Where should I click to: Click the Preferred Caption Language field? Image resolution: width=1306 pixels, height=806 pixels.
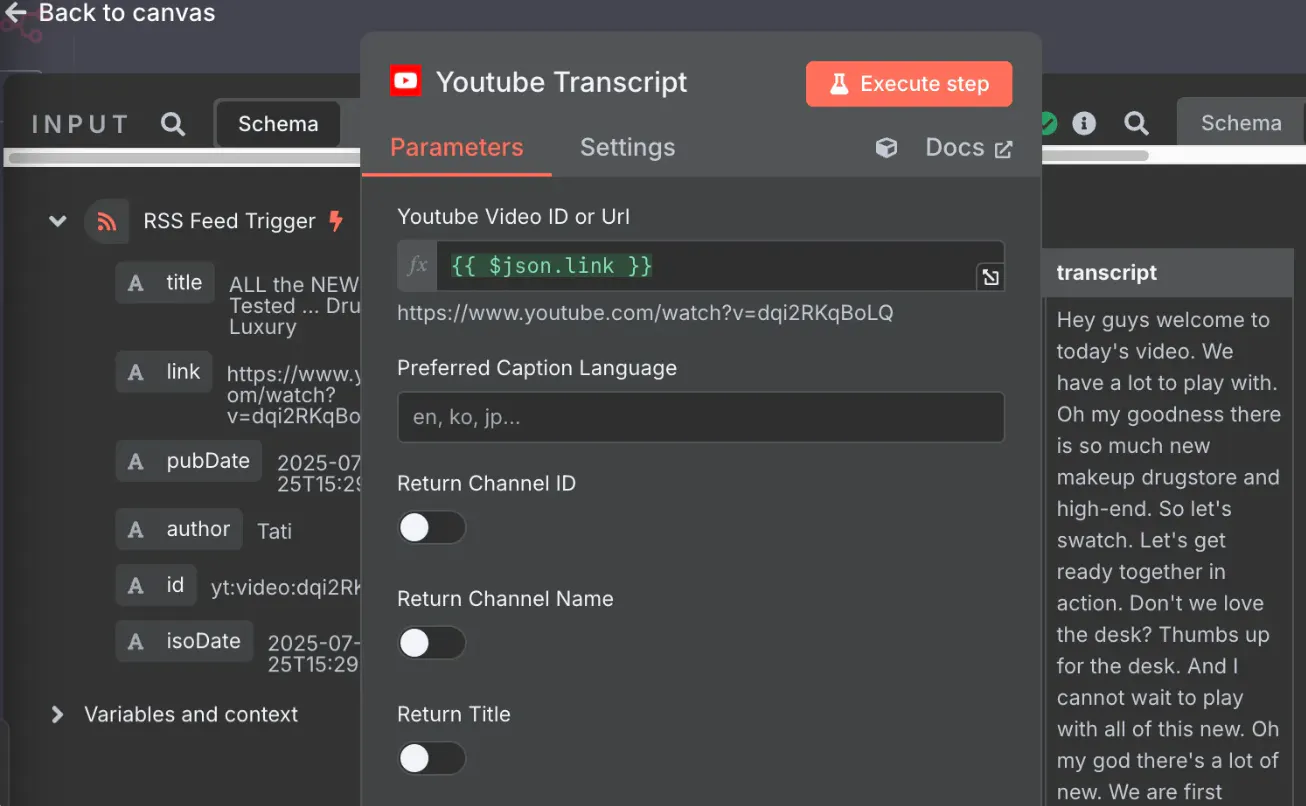click(x=700, y=417)
